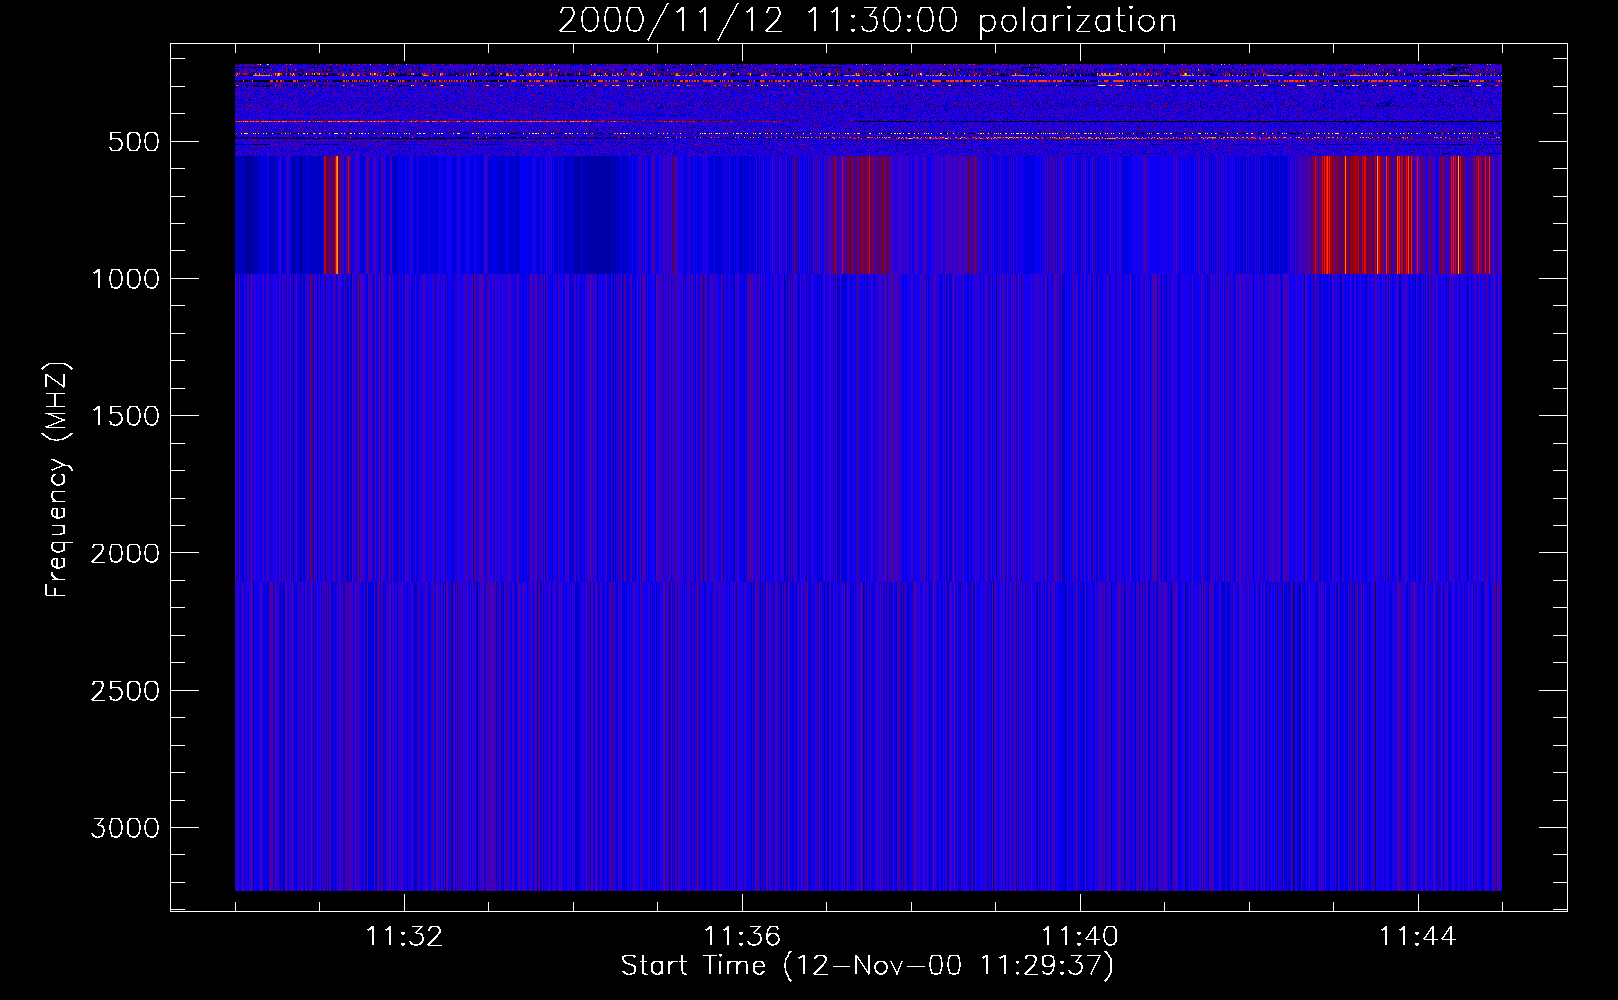The height and width of the screenshot is (1000, 1618).
Task: Select the 'Frequency (MHZ)' axis label
Action: (58, 480)
